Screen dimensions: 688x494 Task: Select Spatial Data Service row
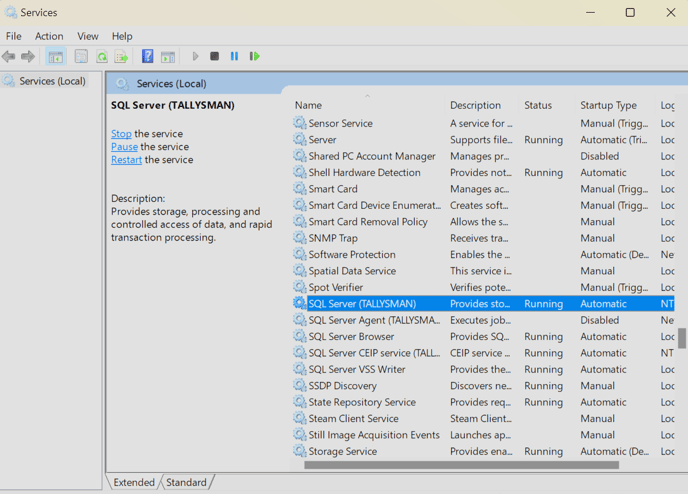pyautogui.click(x=483, y=271)
